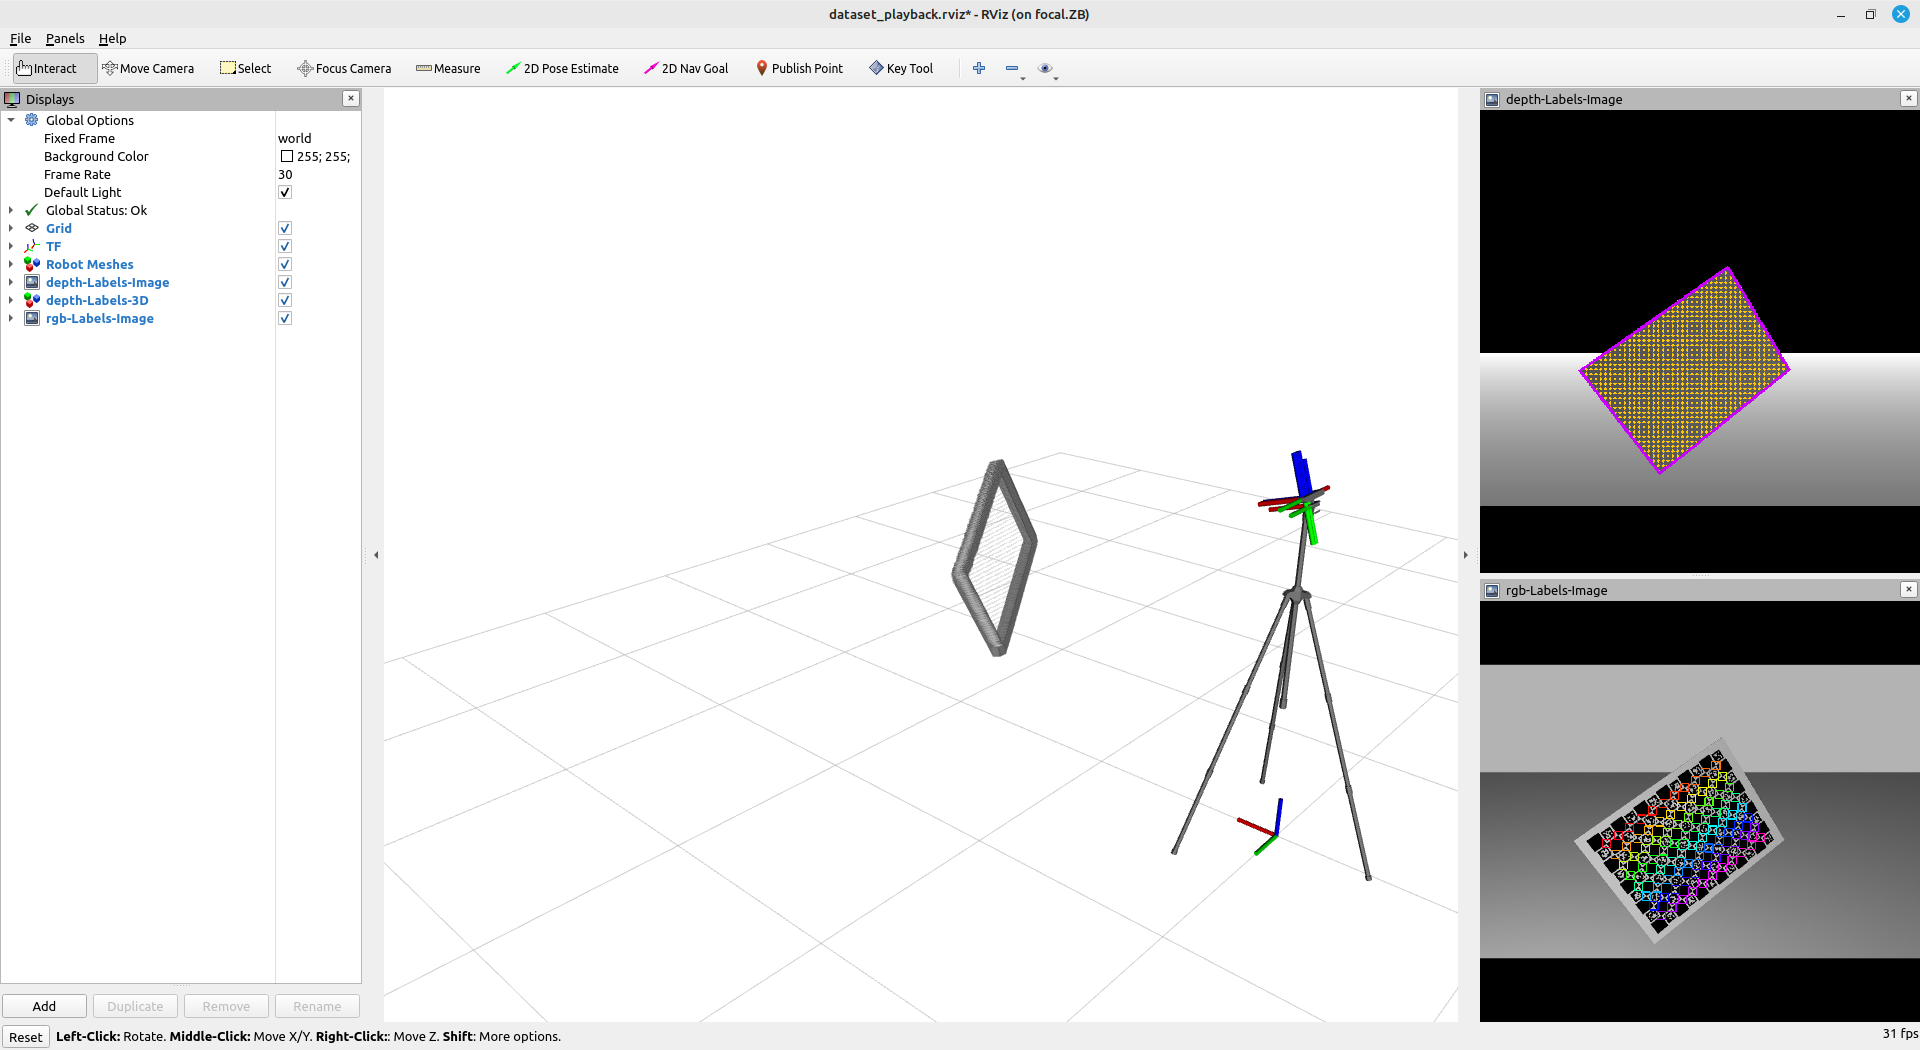
Task: Click the Background Color swatch
Action: pos(287,156)
